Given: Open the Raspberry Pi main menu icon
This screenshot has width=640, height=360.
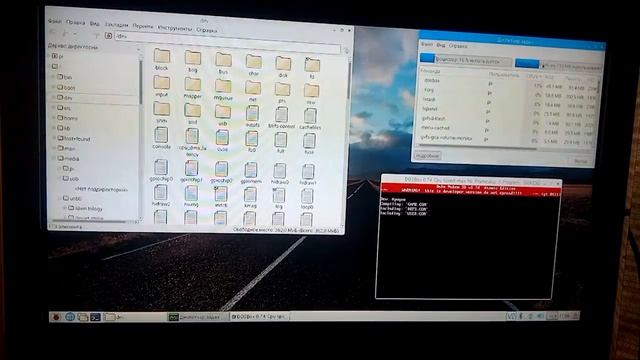Looking at the screenshot, I should (x=56, y=317).
